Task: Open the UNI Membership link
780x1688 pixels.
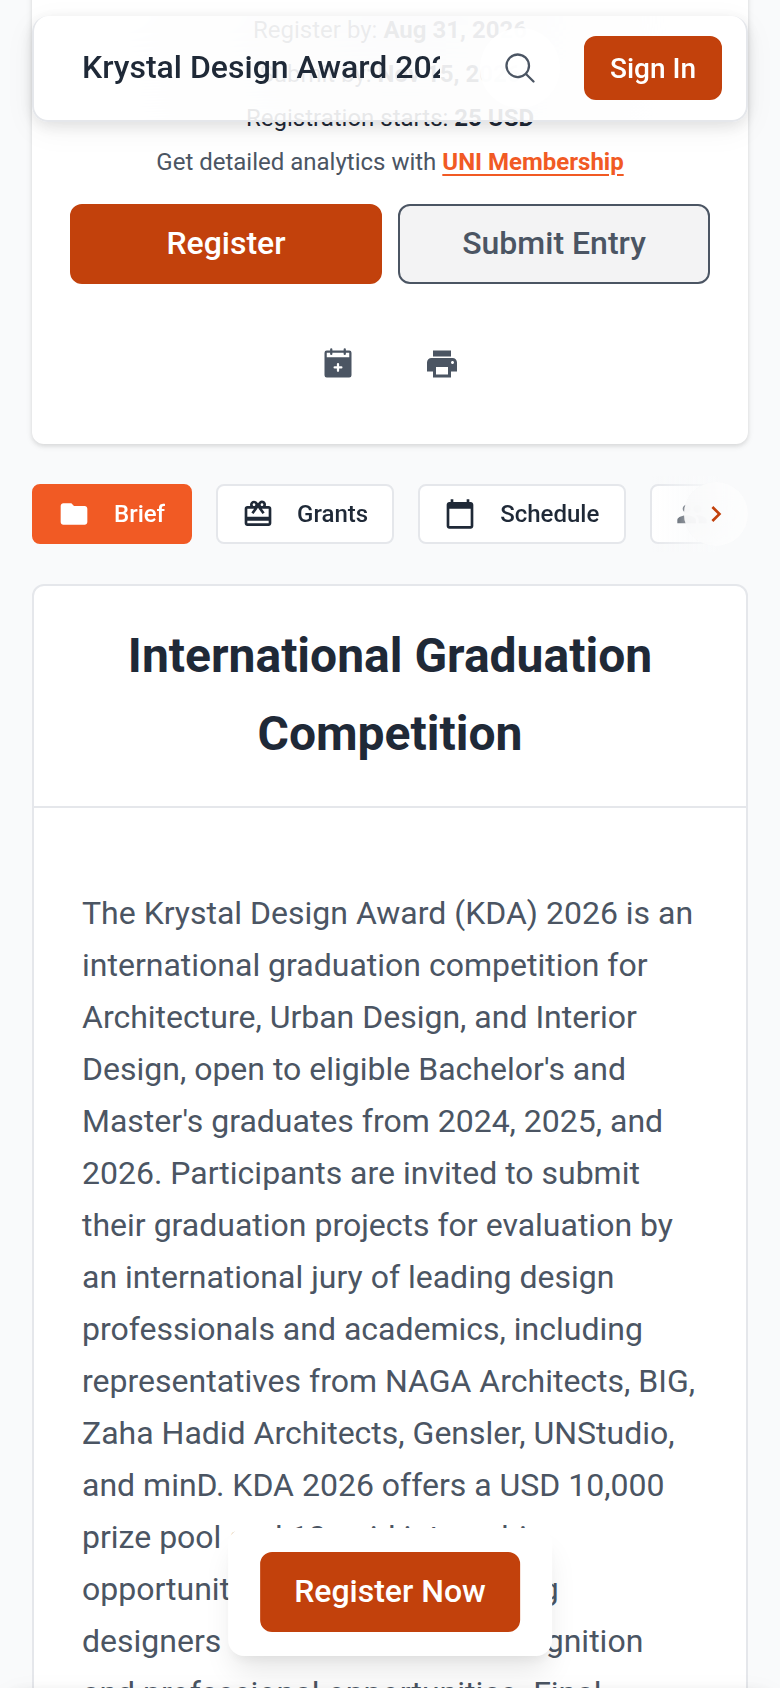Action: pos(533,162)
